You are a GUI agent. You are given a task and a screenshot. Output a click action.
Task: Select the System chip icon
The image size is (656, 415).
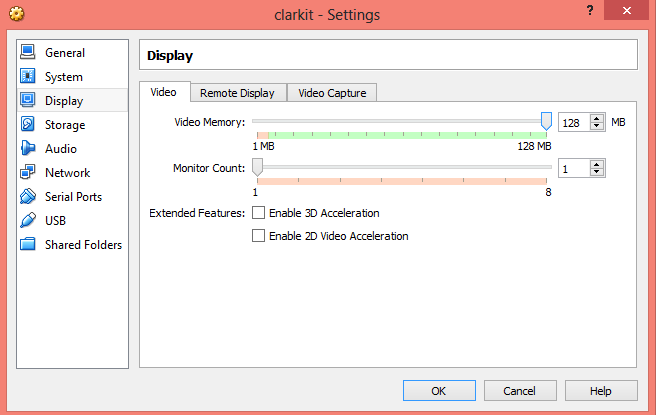click(28, 76)
